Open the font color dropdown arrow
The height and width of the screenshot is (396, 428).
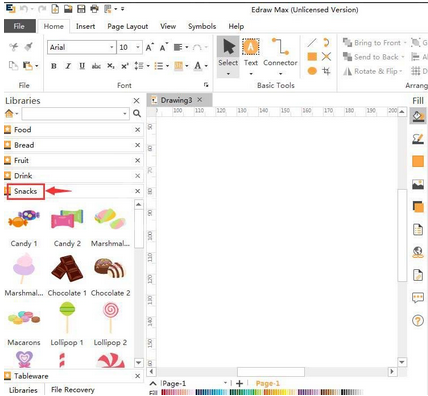[x=206, y=66]
